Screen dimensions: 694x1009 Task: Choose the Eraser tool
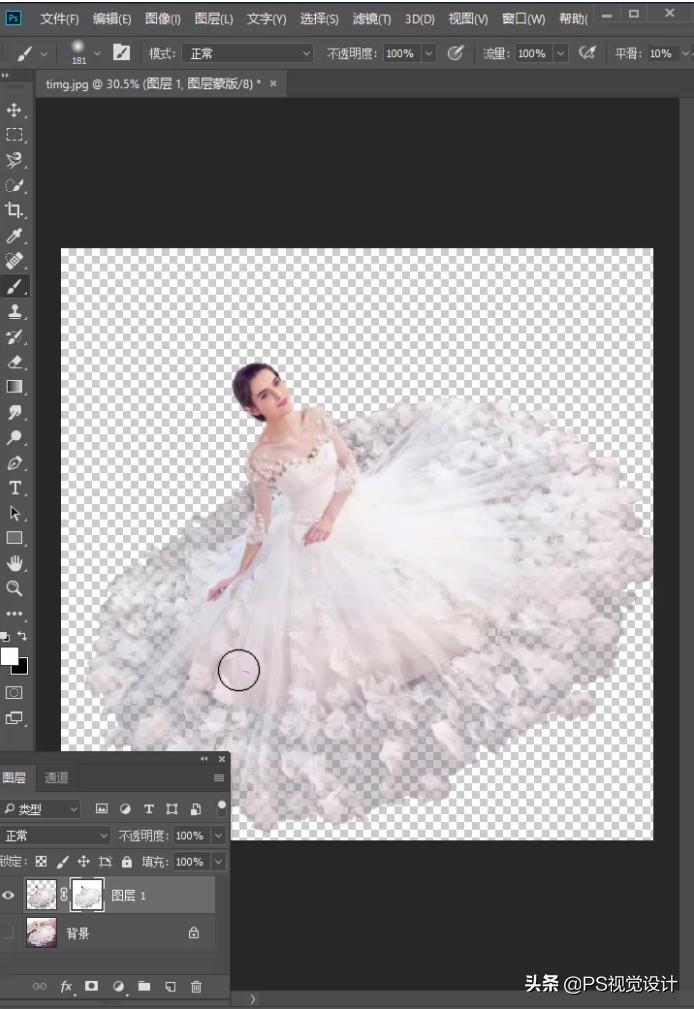click(x=14, y=362)
